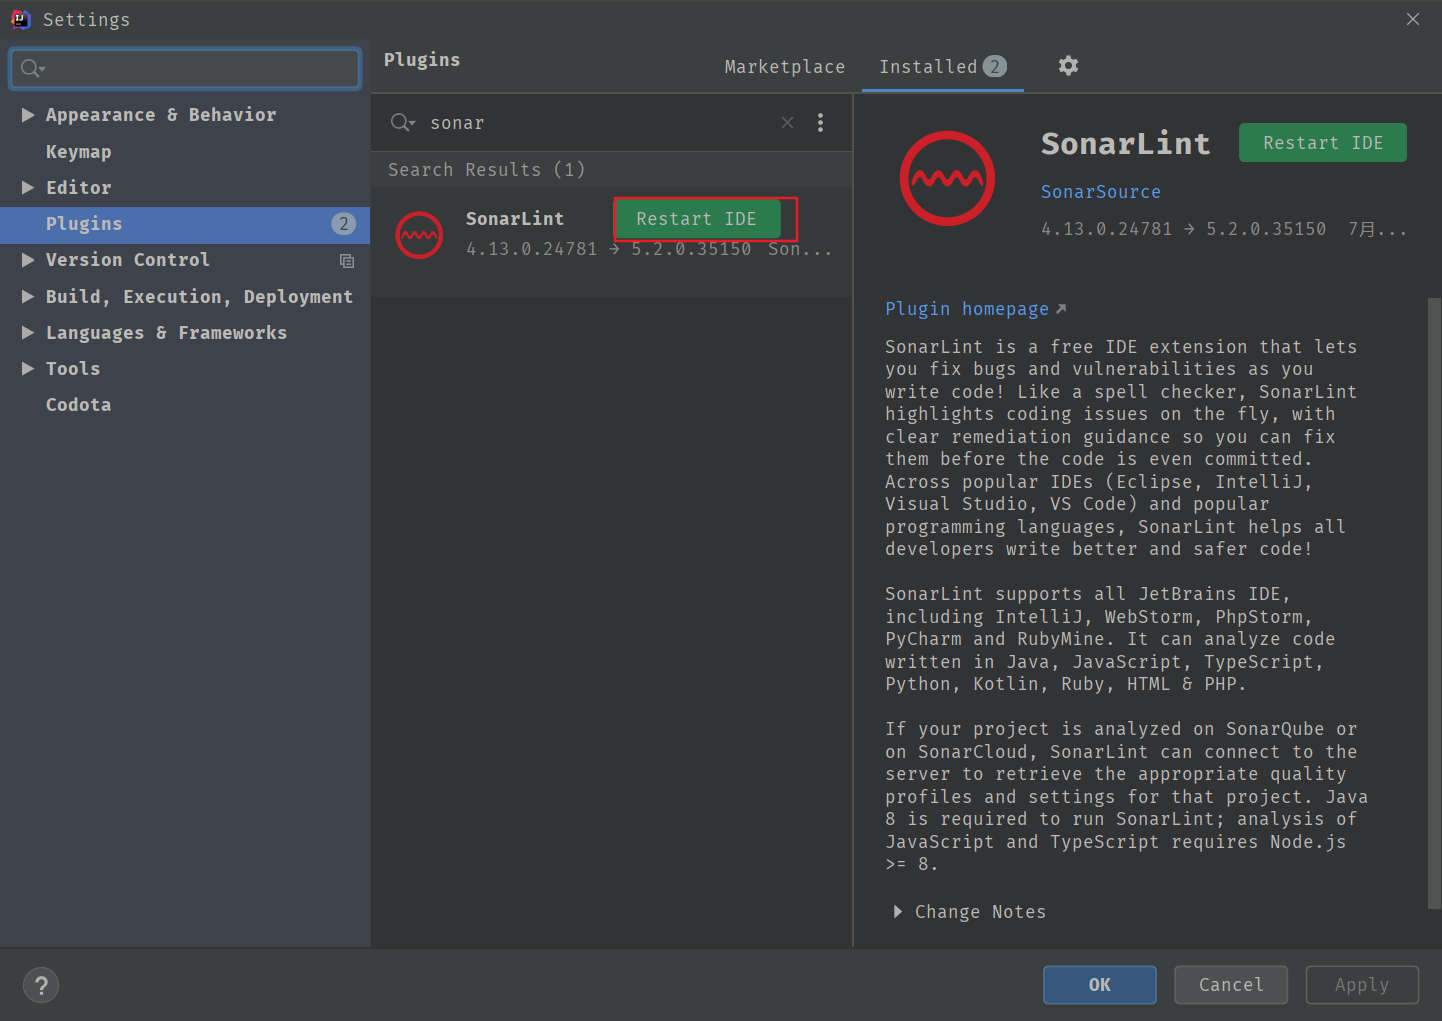Expand Build, Execution, Deployment

tap(28, 296)
